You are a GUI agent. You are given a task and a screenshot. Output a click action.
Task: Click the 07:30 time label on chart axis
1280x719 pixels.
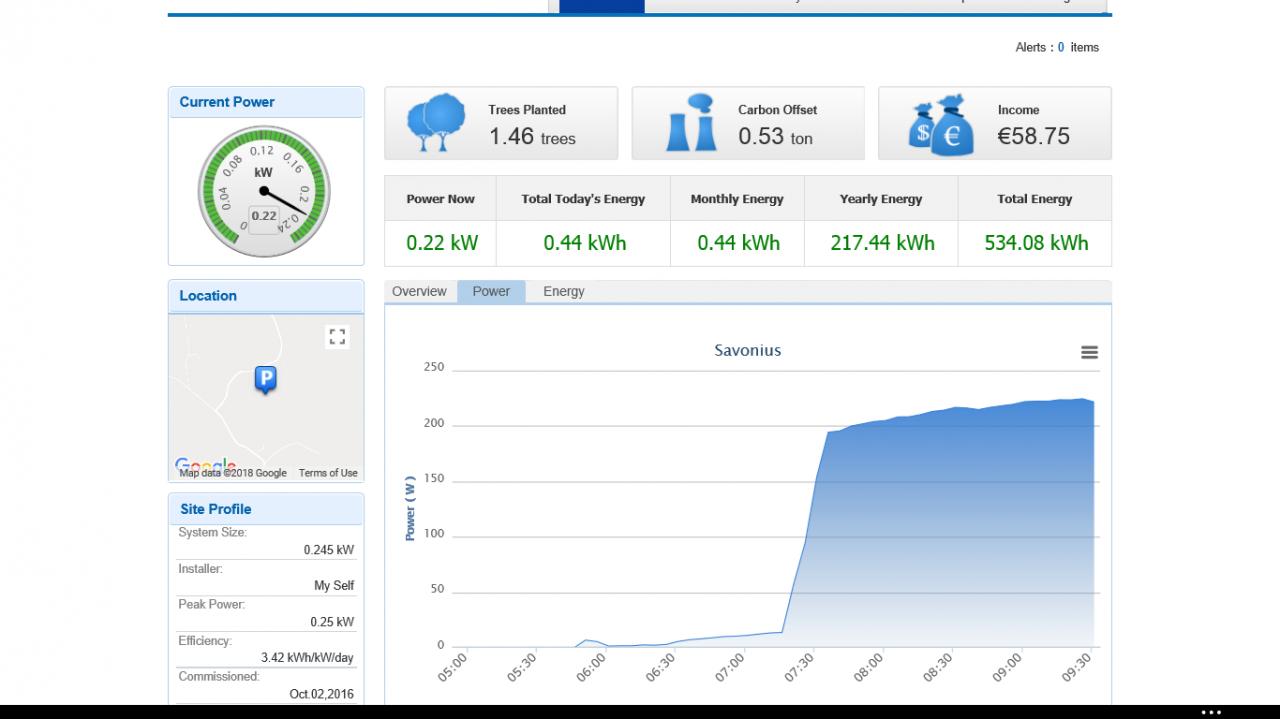(800, 667)
